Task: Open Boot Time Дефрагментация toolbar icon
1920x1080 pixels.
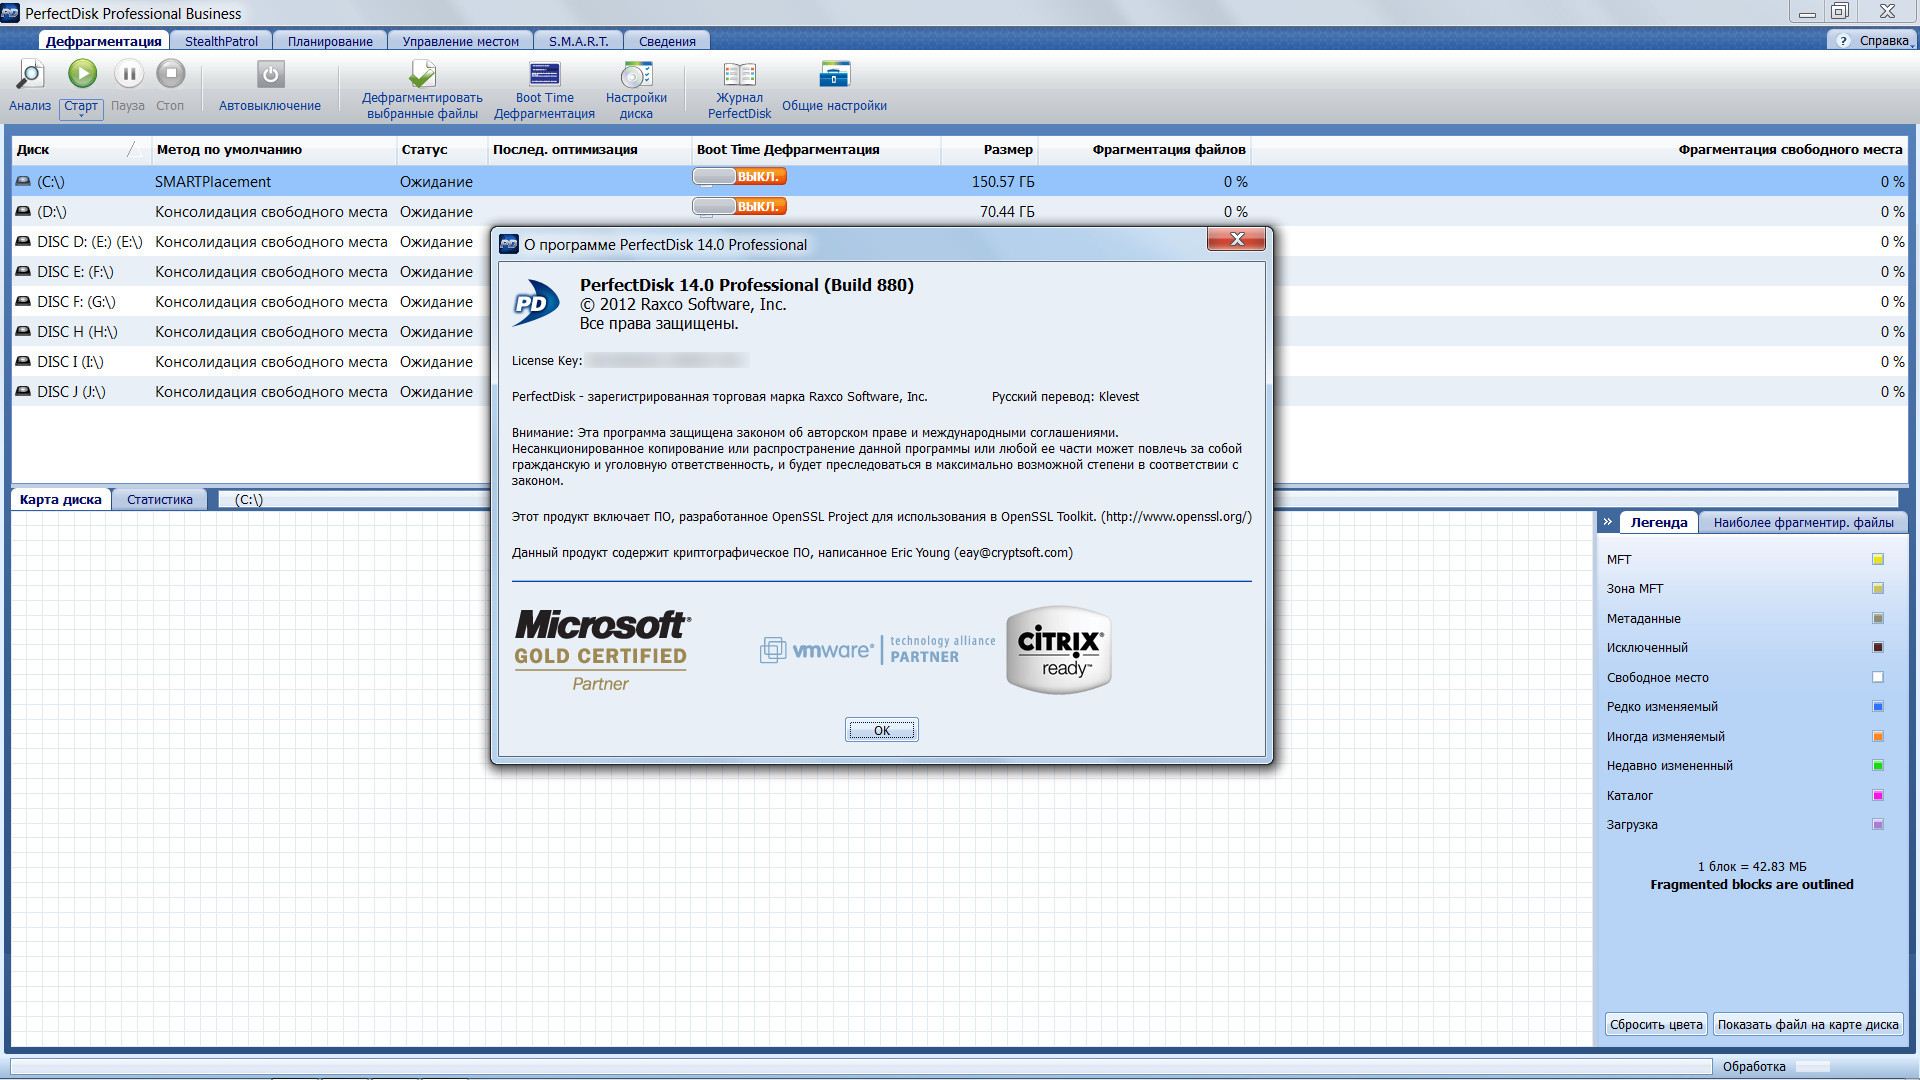Action: (x=544, y=74)
